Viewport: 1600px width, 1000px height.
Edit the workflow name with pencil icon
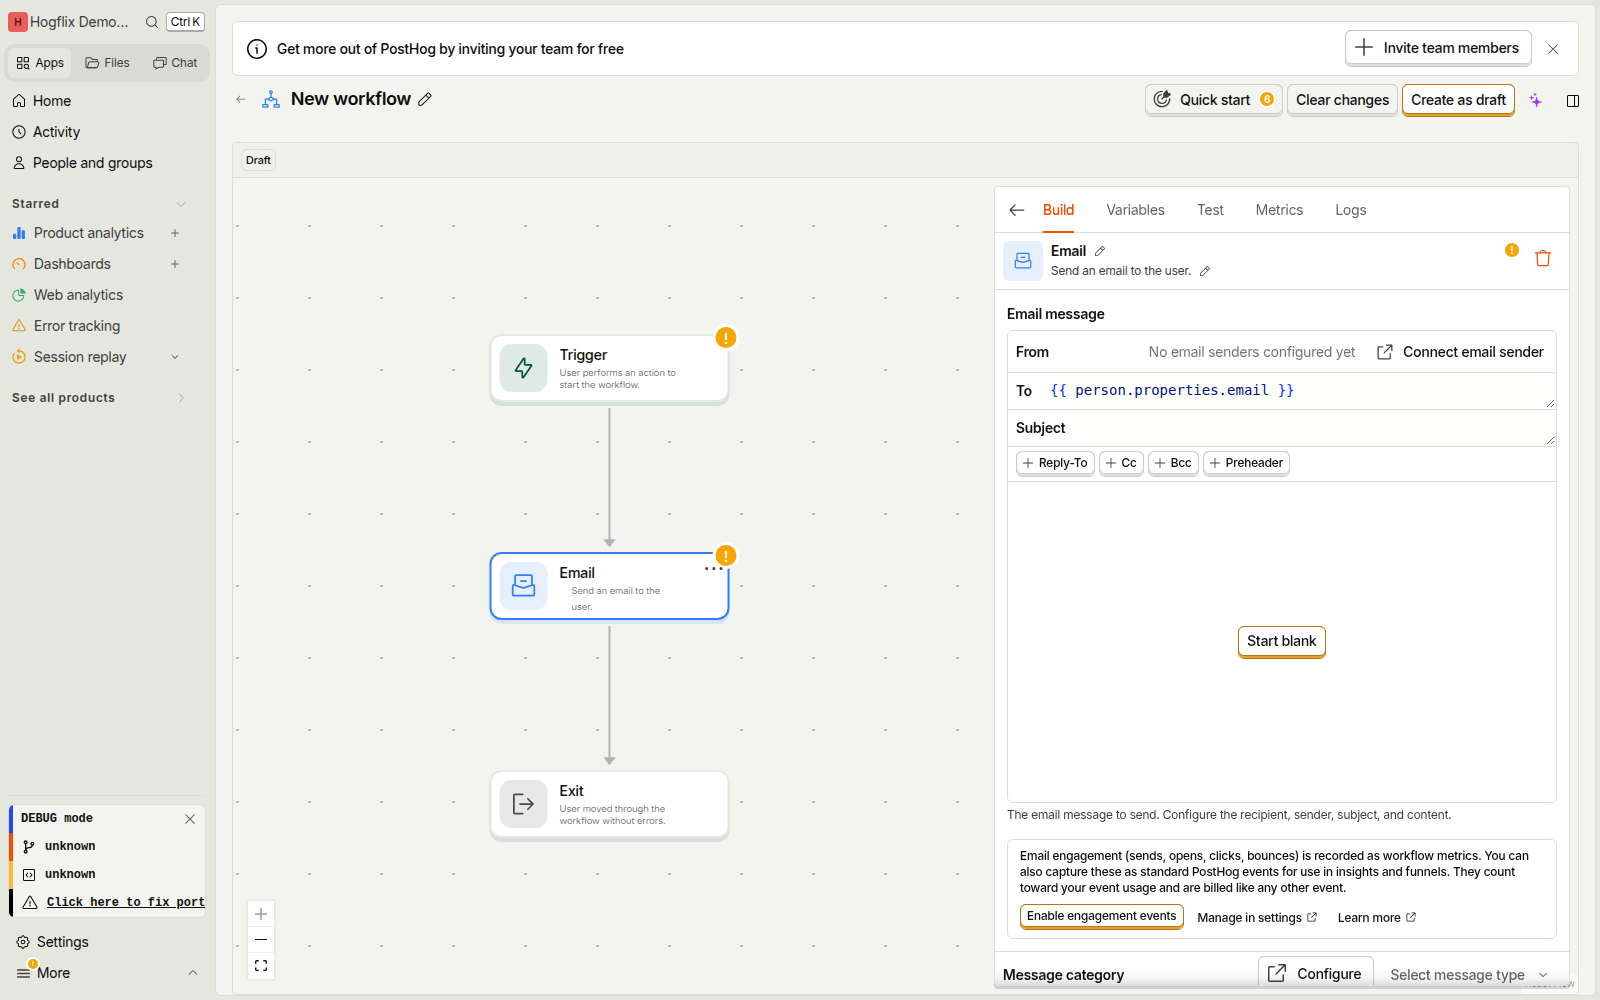[x=425, y=99]
